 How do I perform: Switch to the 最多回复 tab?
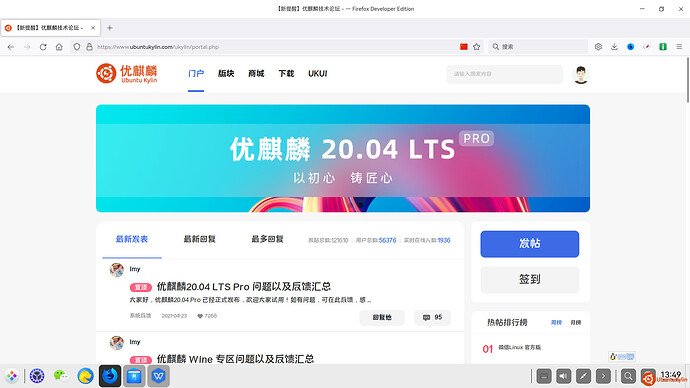tap(267, 239)
